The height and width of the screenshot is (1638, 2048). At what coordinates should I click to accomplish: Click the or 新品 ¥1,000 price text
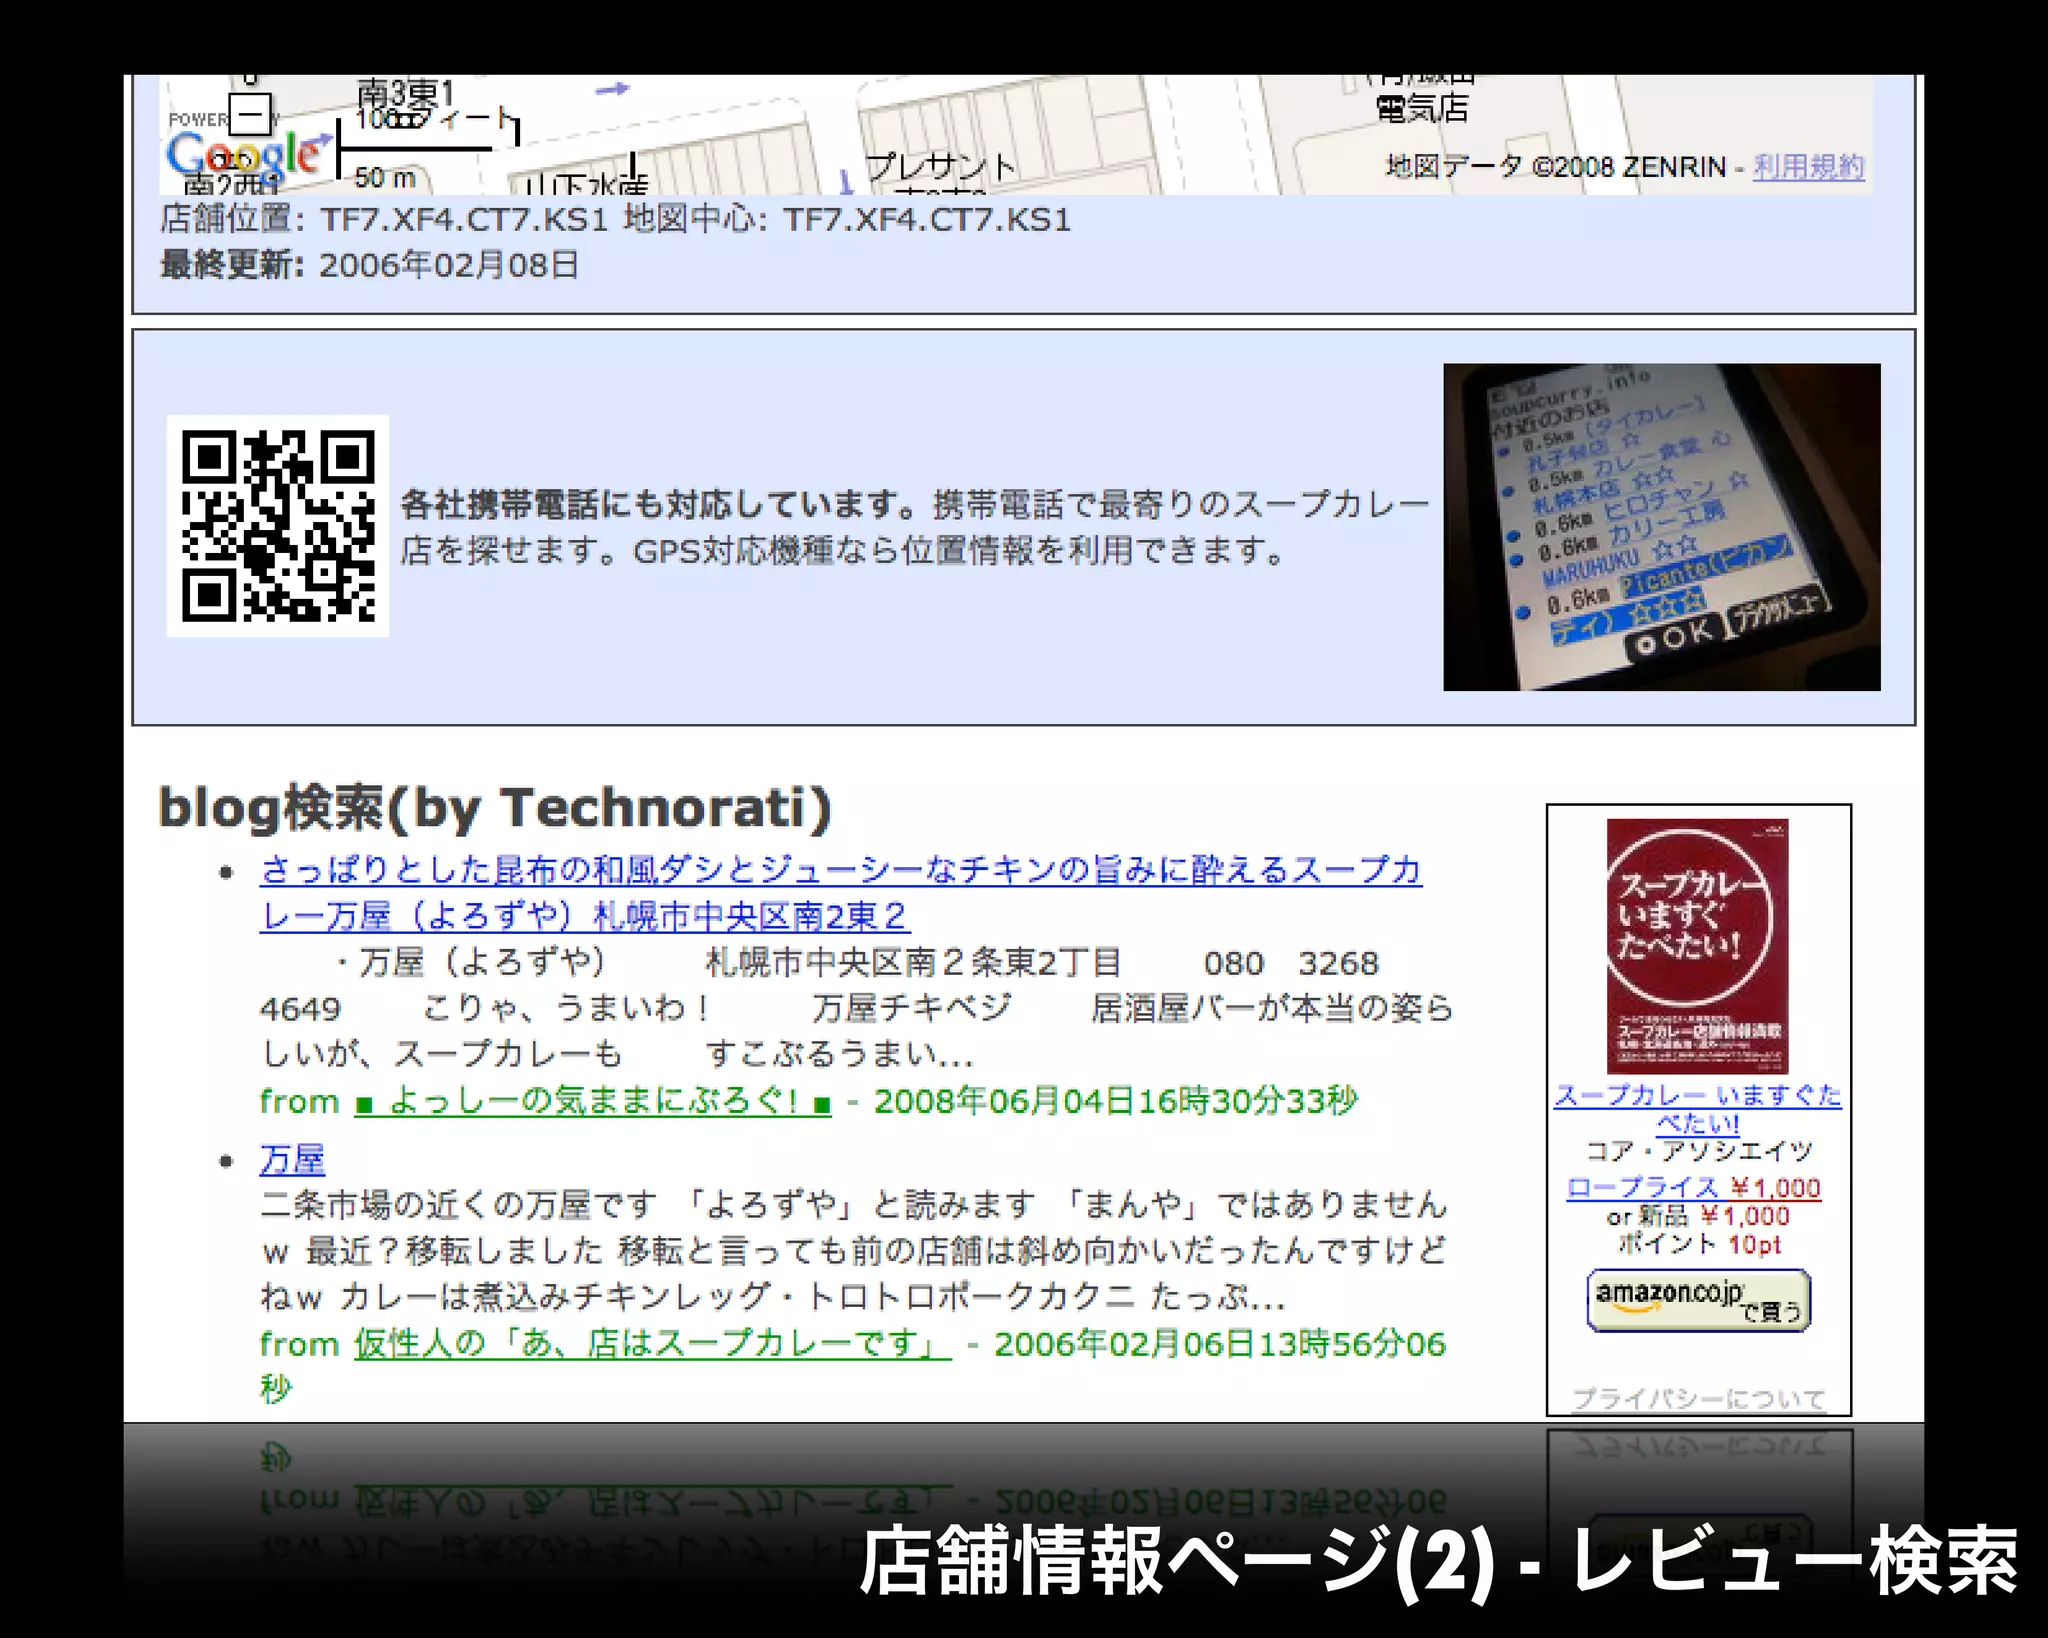click(x=1698, y=1217)
